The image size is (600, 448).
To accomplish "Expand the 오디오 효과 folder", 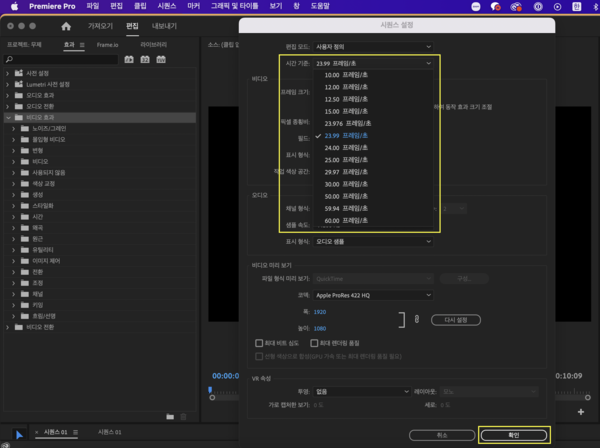I will pos(8,95).
